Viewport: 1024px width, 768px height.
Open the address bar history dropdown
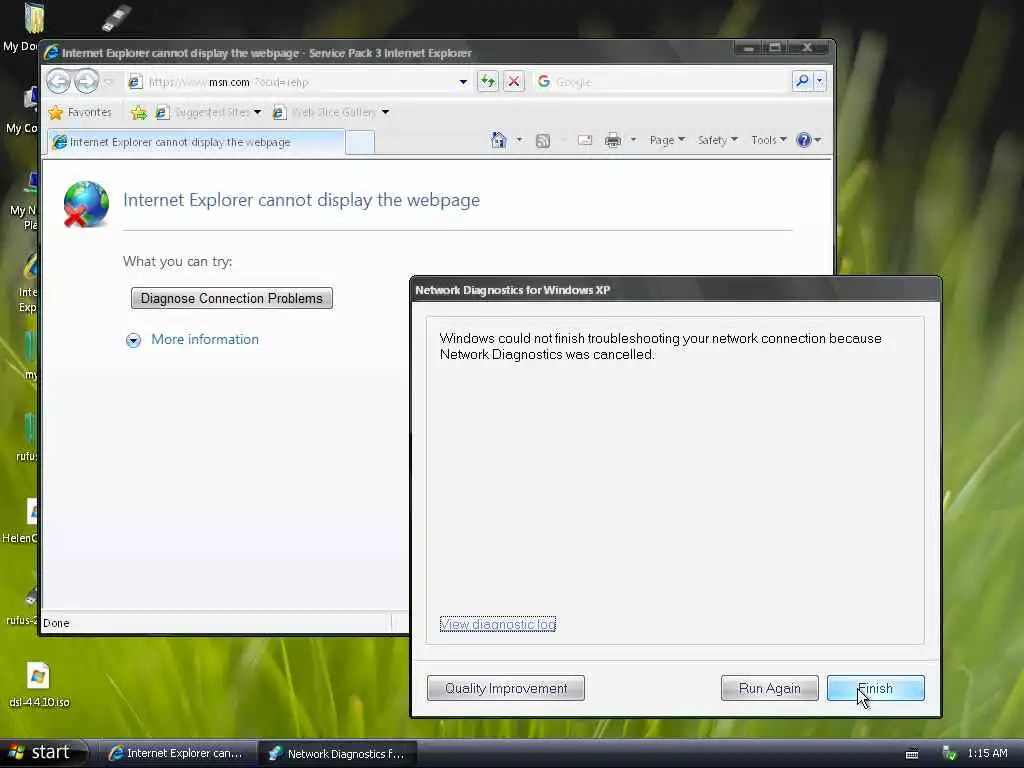tap(463, 82)
